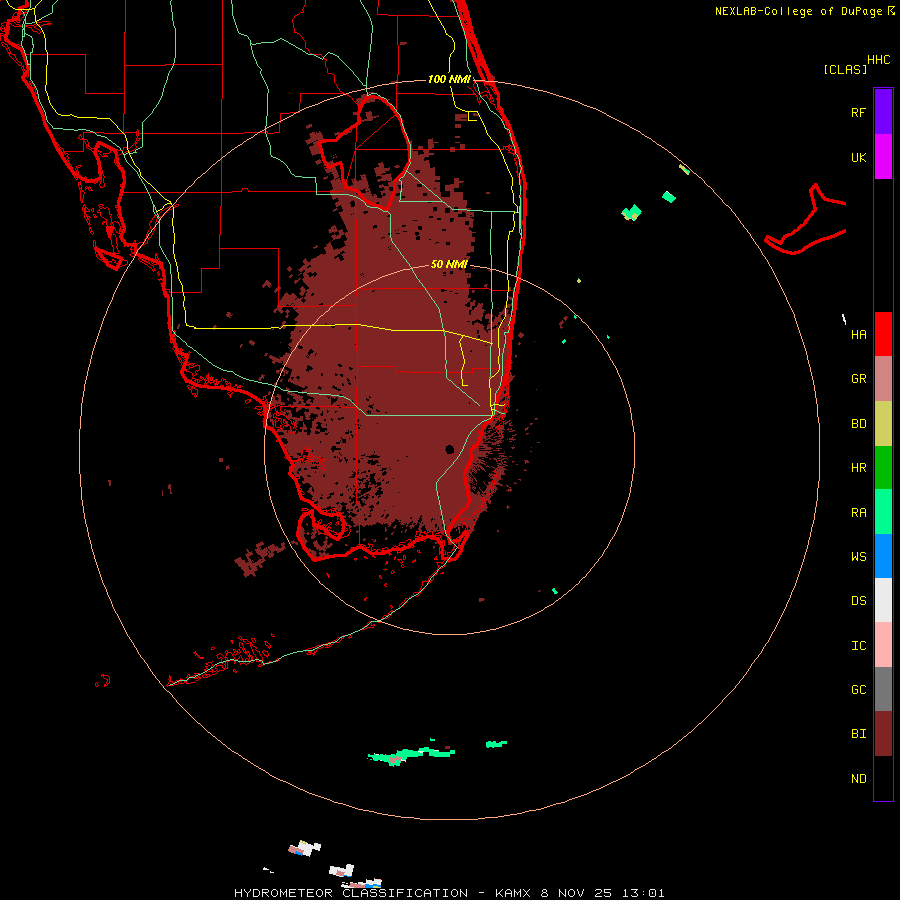
Task: Click the 'RA' legend label
Action: click(858, 513)
